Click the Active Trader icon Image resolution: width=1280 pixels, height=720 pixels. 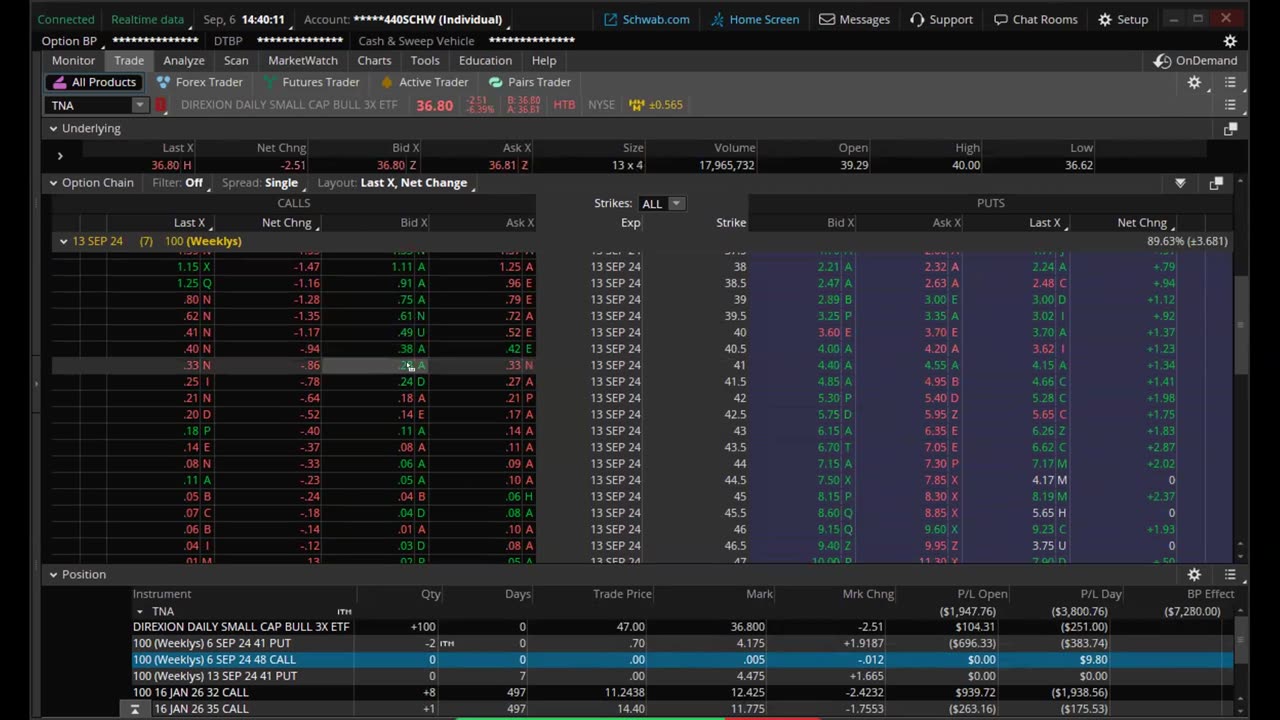coord(385,82)
